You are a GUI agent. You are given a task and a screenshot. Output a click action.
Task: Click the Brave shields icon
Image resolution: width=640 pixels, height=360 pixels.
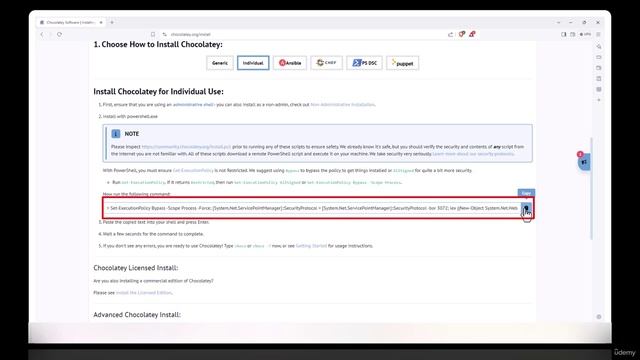pyautogui.click(x=462, y=34)
